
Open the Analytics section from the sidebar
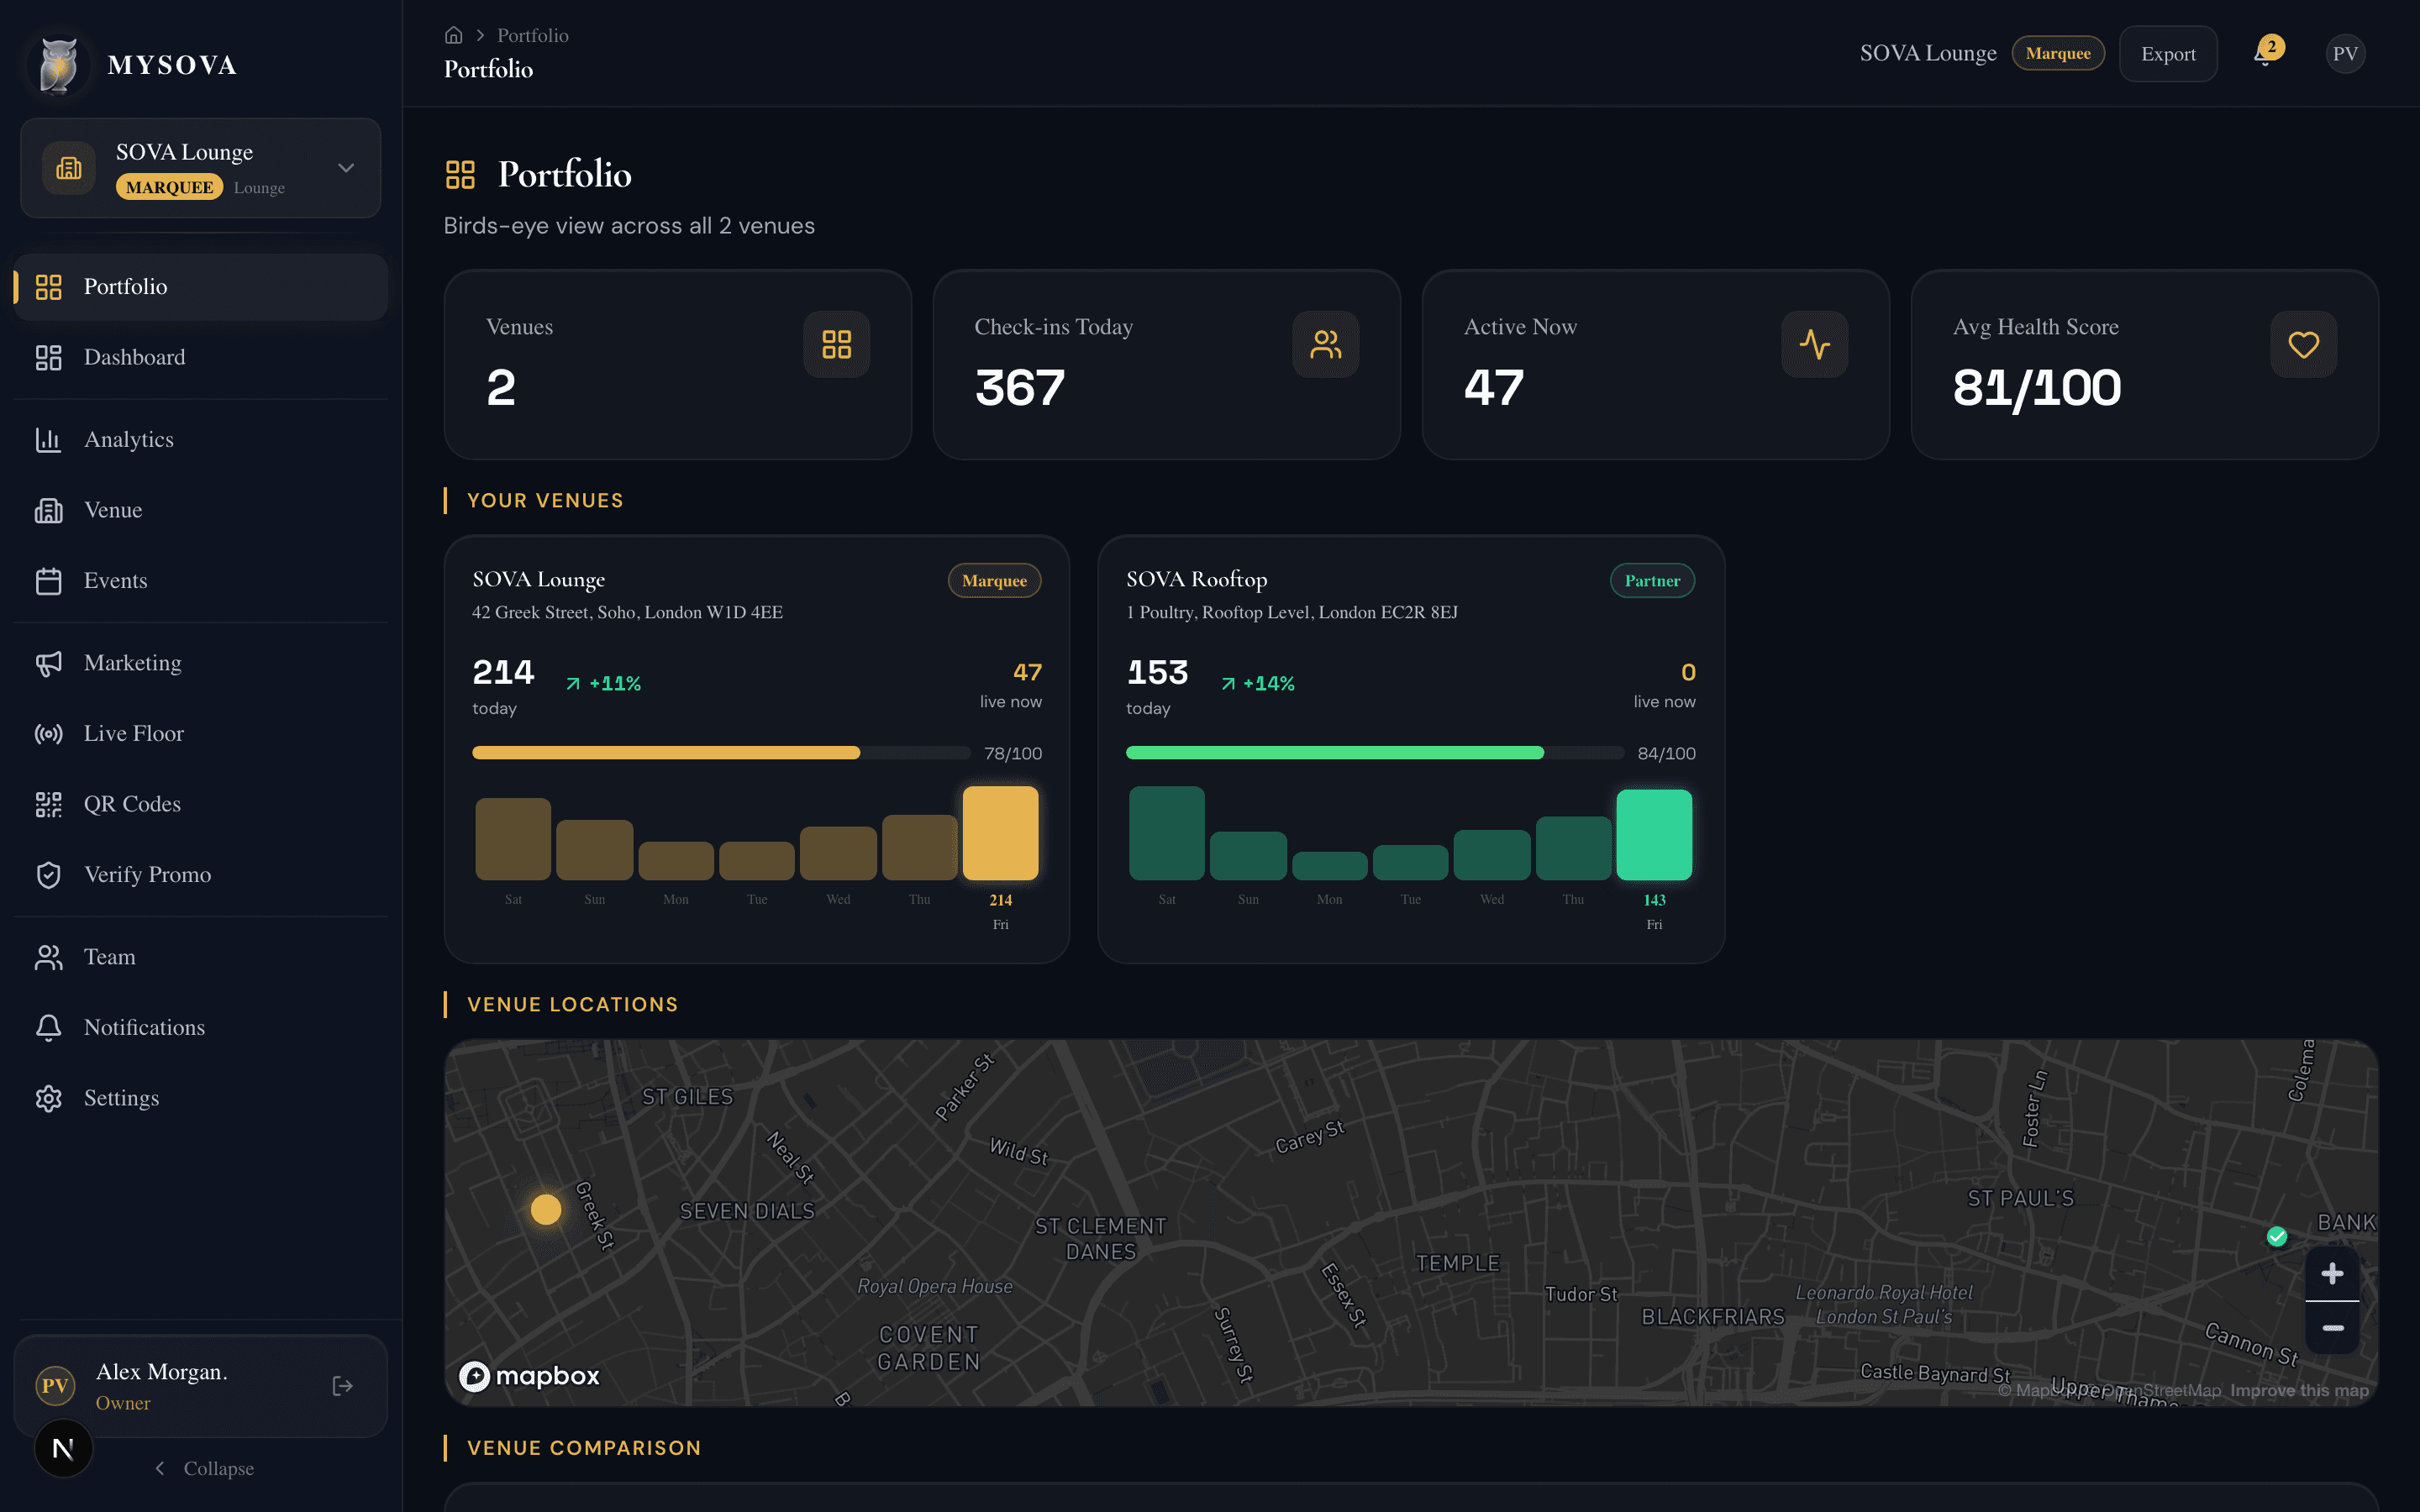click(x=128, y=439)
